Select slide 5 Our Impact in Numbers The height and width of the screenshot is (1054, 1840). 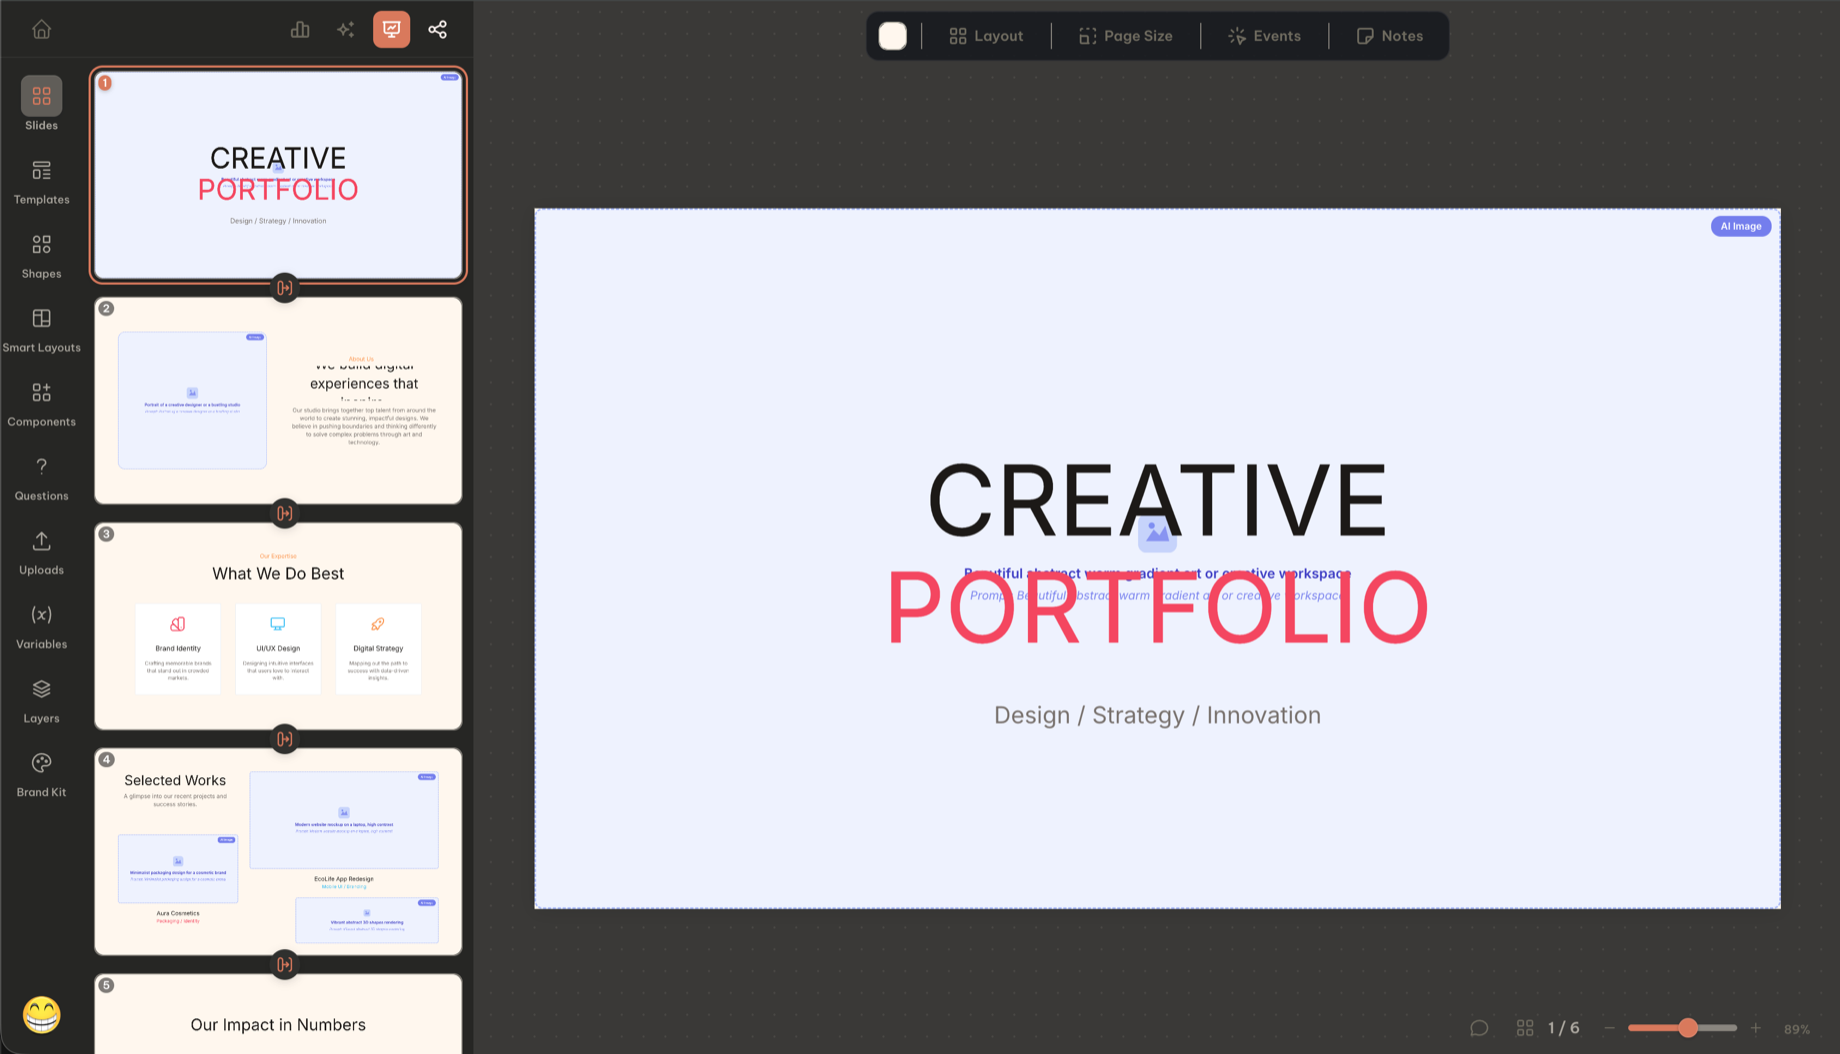278,1014
